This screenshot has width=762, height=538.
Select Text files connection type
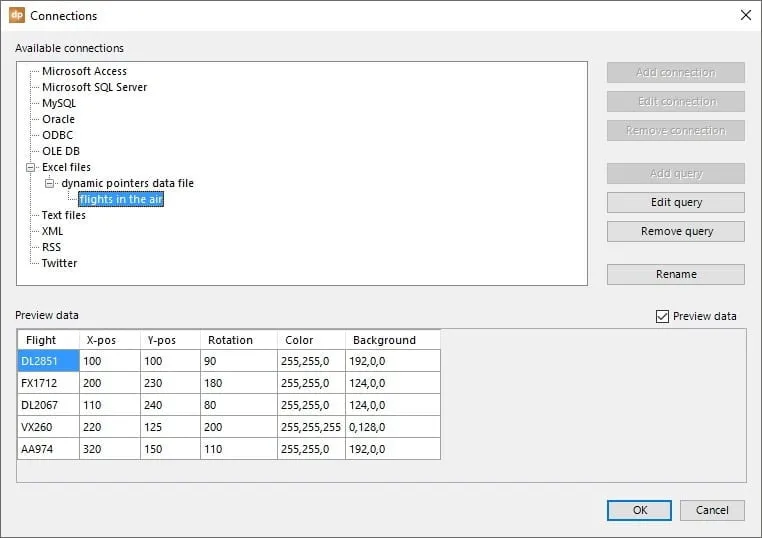click(x=64, y=215)
